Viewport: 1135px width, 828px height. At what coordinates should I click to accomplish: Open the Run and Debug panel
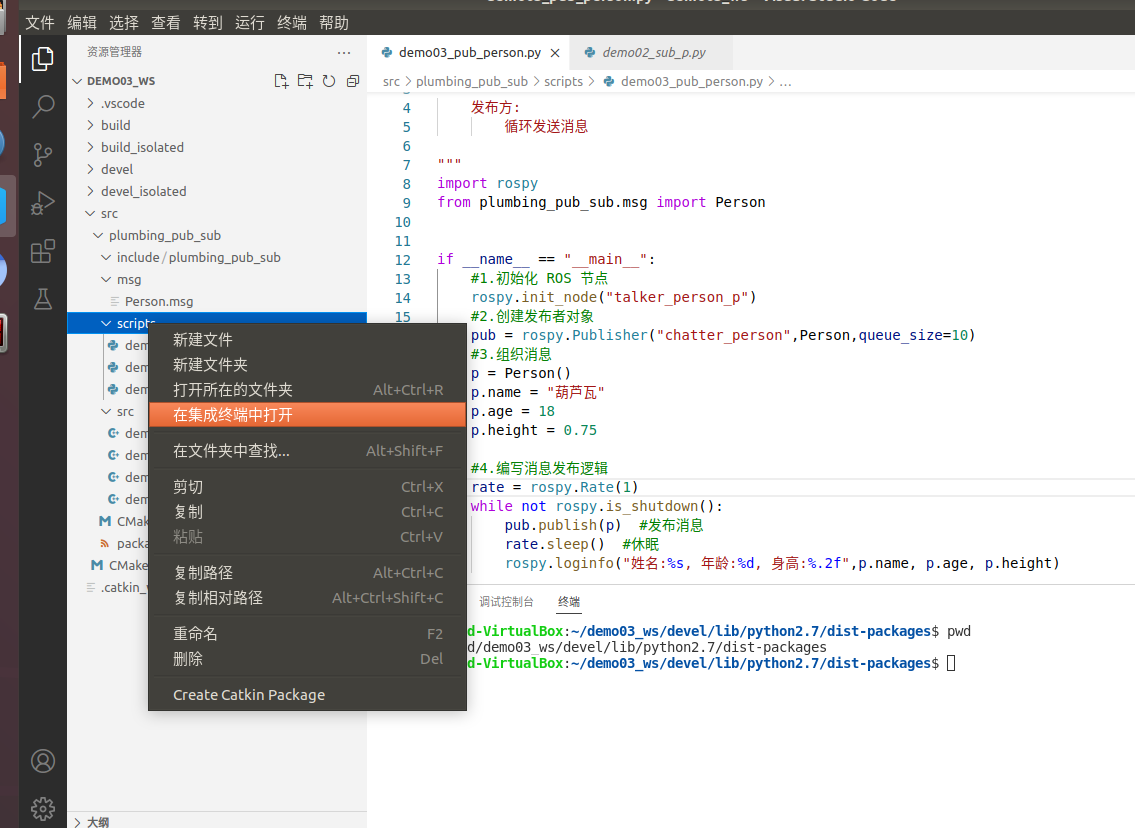[x=42, y=203]
